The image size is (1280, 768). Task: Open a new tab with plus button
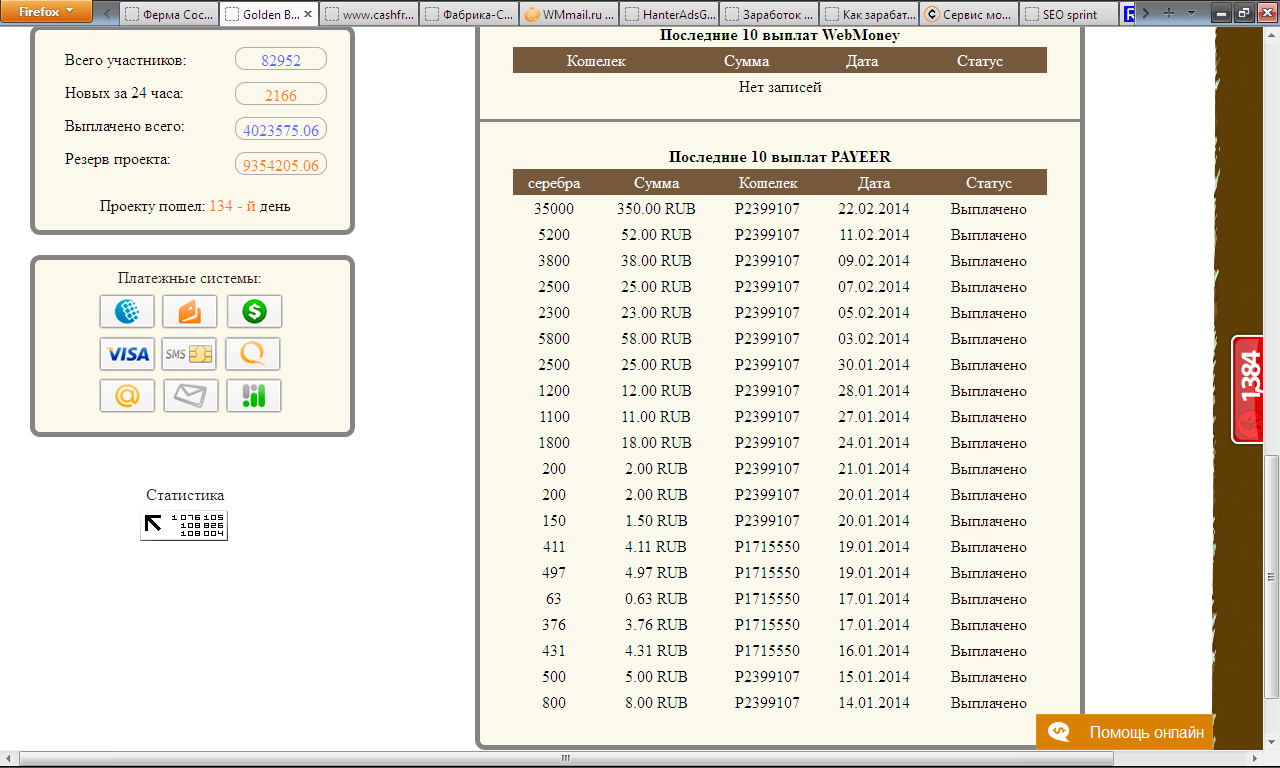1168,14
